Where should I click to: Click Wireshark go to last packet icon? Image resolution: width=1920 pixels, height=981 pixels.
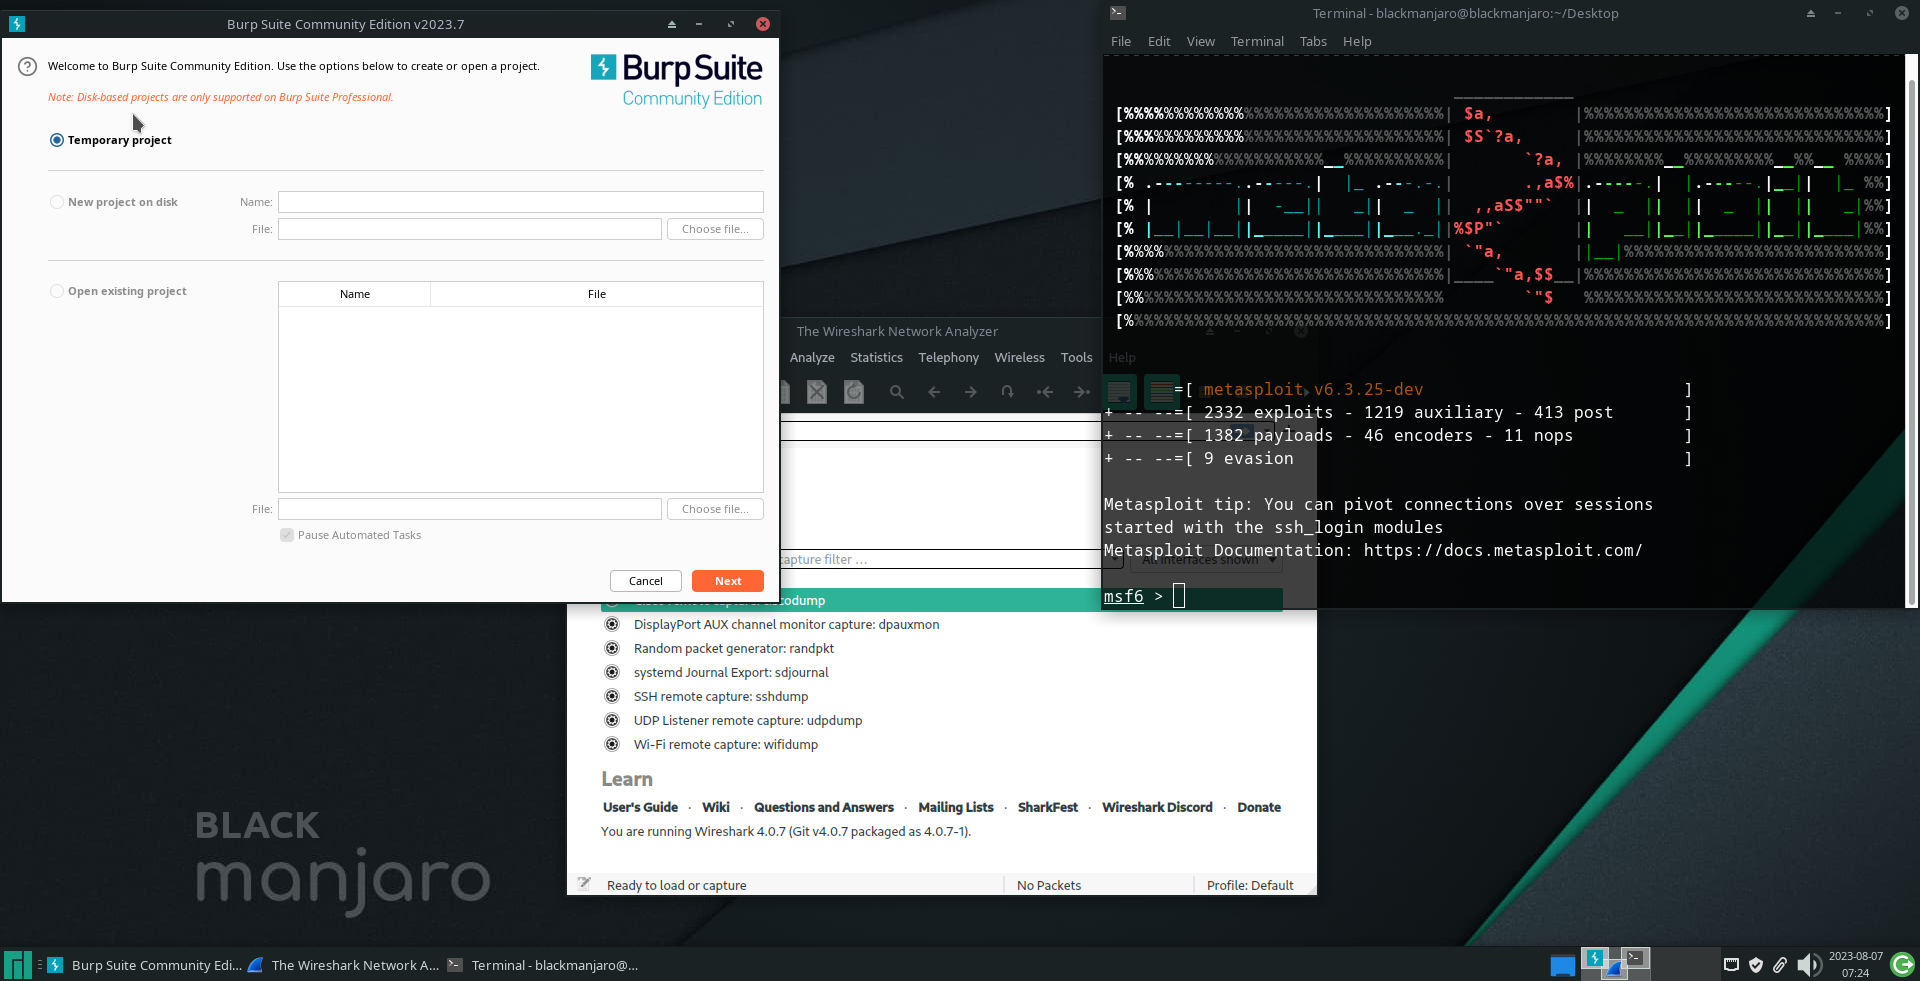1082,392
